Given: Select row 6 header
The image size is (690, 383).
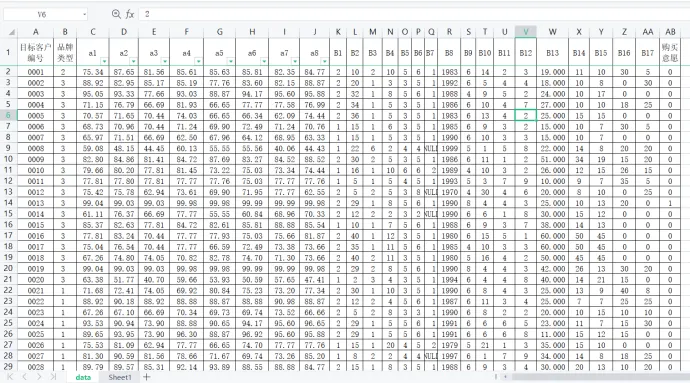Looking at the screenshot, I should [x=8, y=115].
